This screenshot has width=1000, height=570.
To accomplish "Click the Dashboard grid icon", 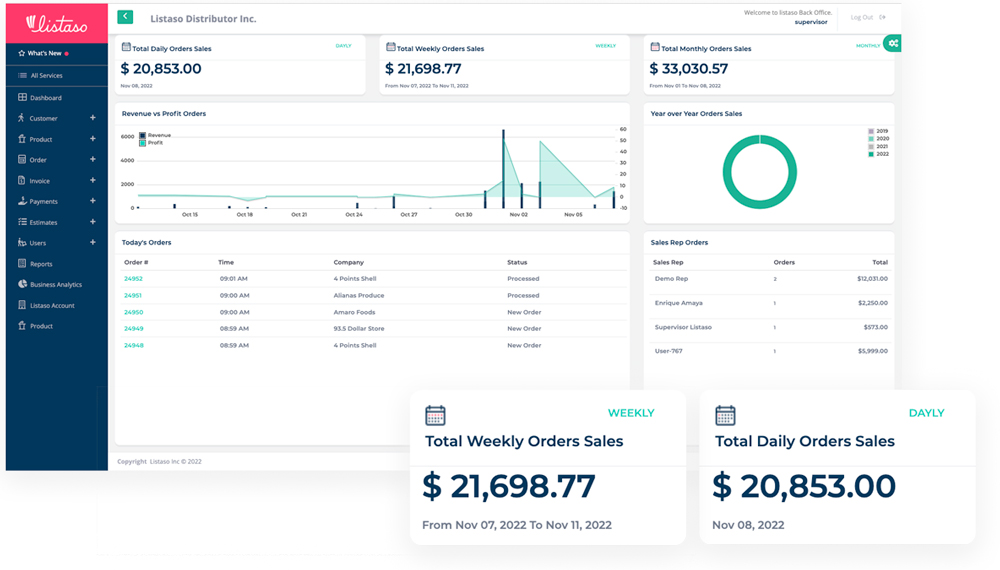I will pos(22,98).
